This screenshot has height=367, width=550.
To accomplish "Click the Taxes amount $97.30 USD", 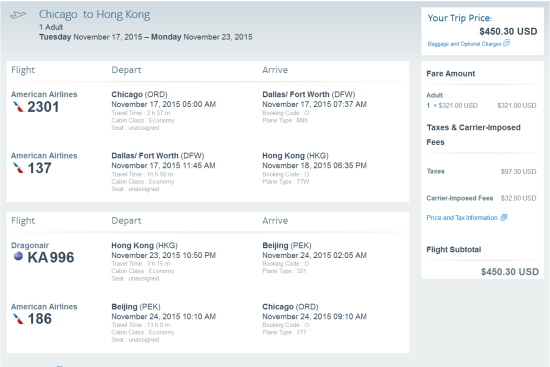I will [x=518, y=172].
